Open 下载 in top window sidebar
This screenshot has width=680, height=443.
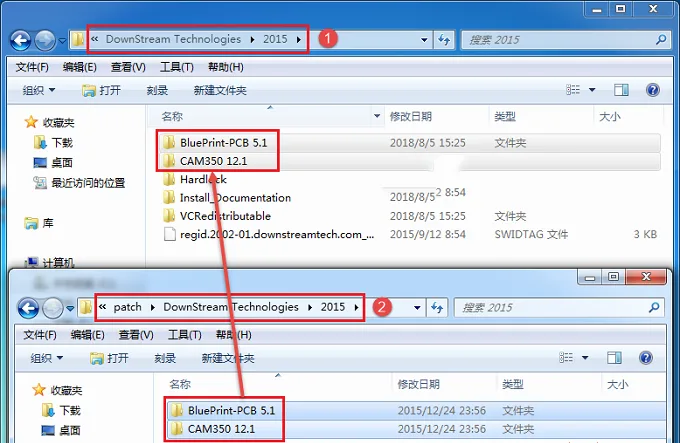(53, 143)
